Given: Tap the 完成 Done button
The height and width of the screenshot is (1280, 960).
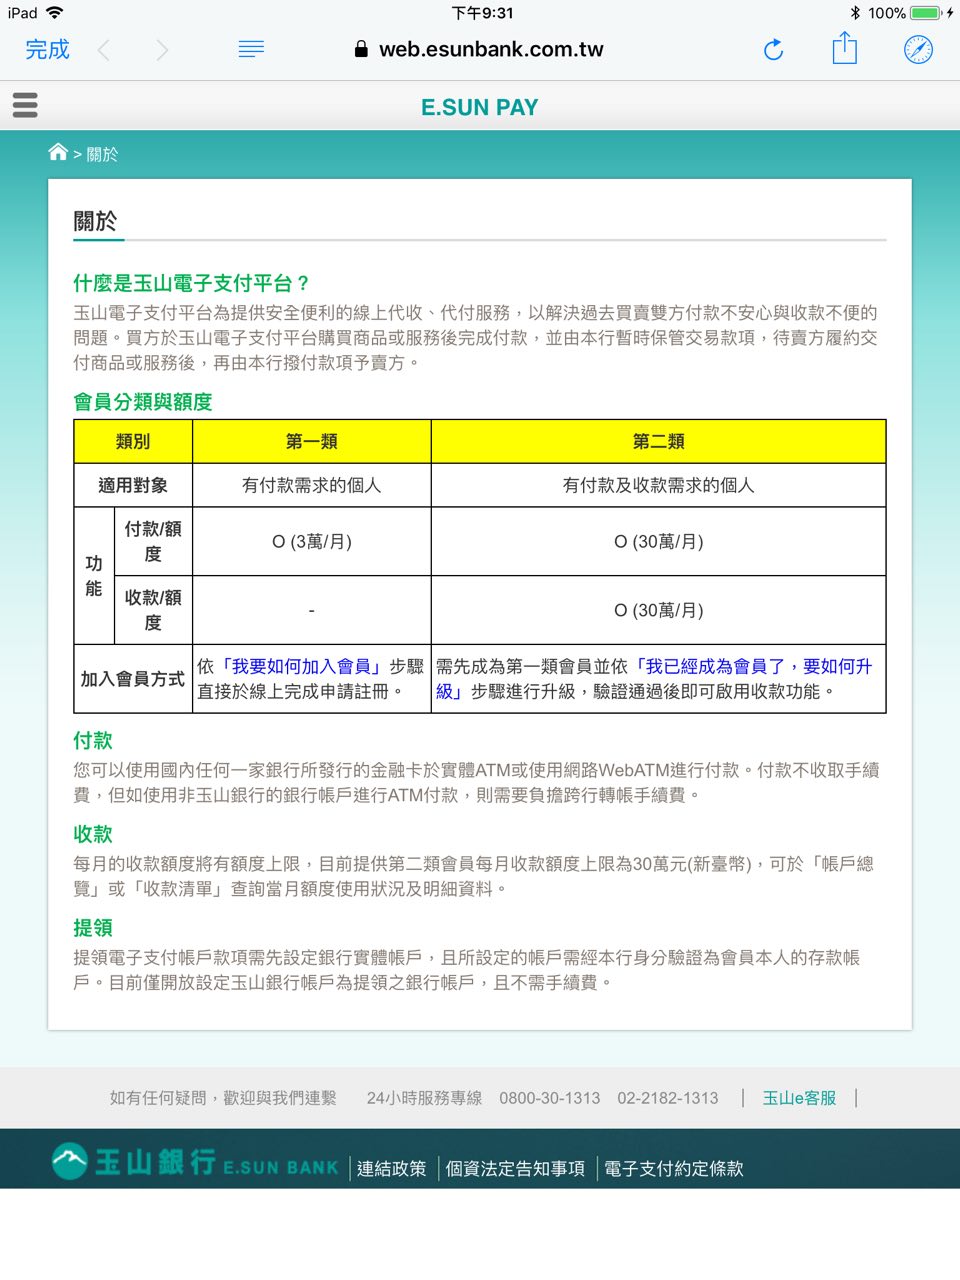Looking at the screenshot, I should coord(47,50).
